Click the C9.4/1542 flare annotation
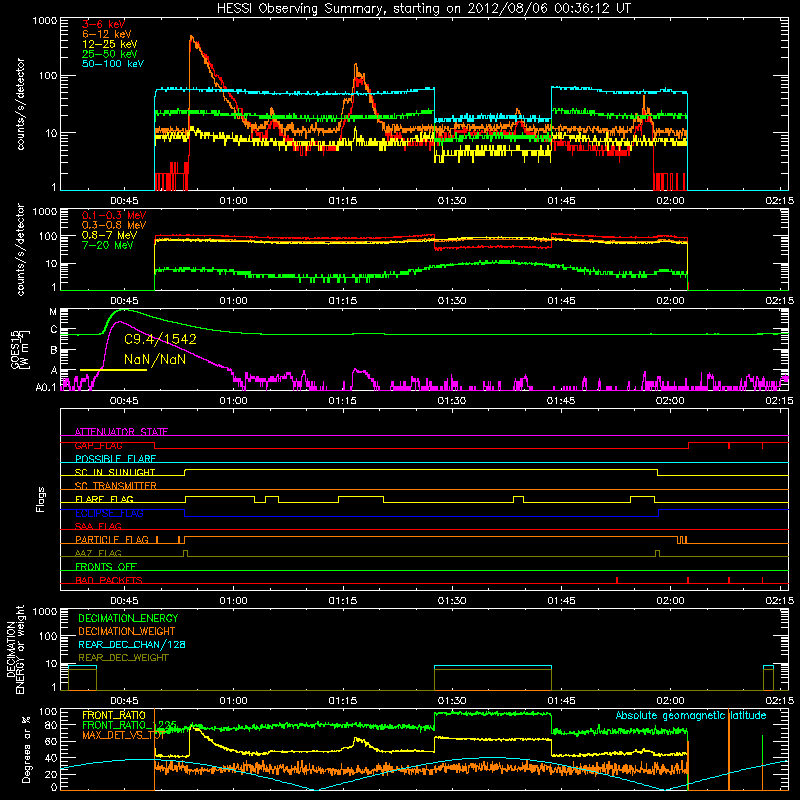Screen dimensions: 800x800 point(160,339)
